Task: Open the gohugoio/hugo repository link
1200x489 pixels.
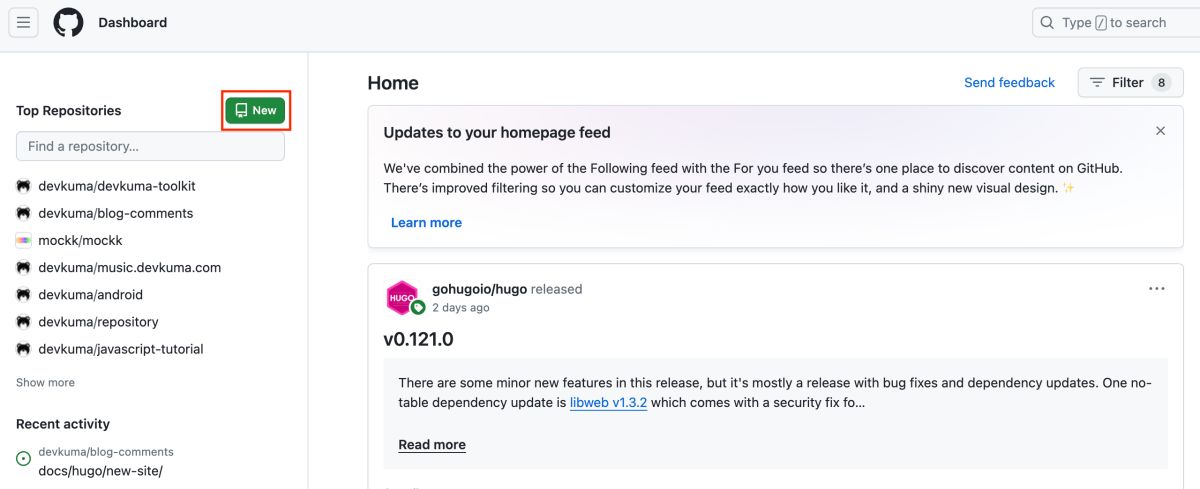Action: [x=479, y=289]
